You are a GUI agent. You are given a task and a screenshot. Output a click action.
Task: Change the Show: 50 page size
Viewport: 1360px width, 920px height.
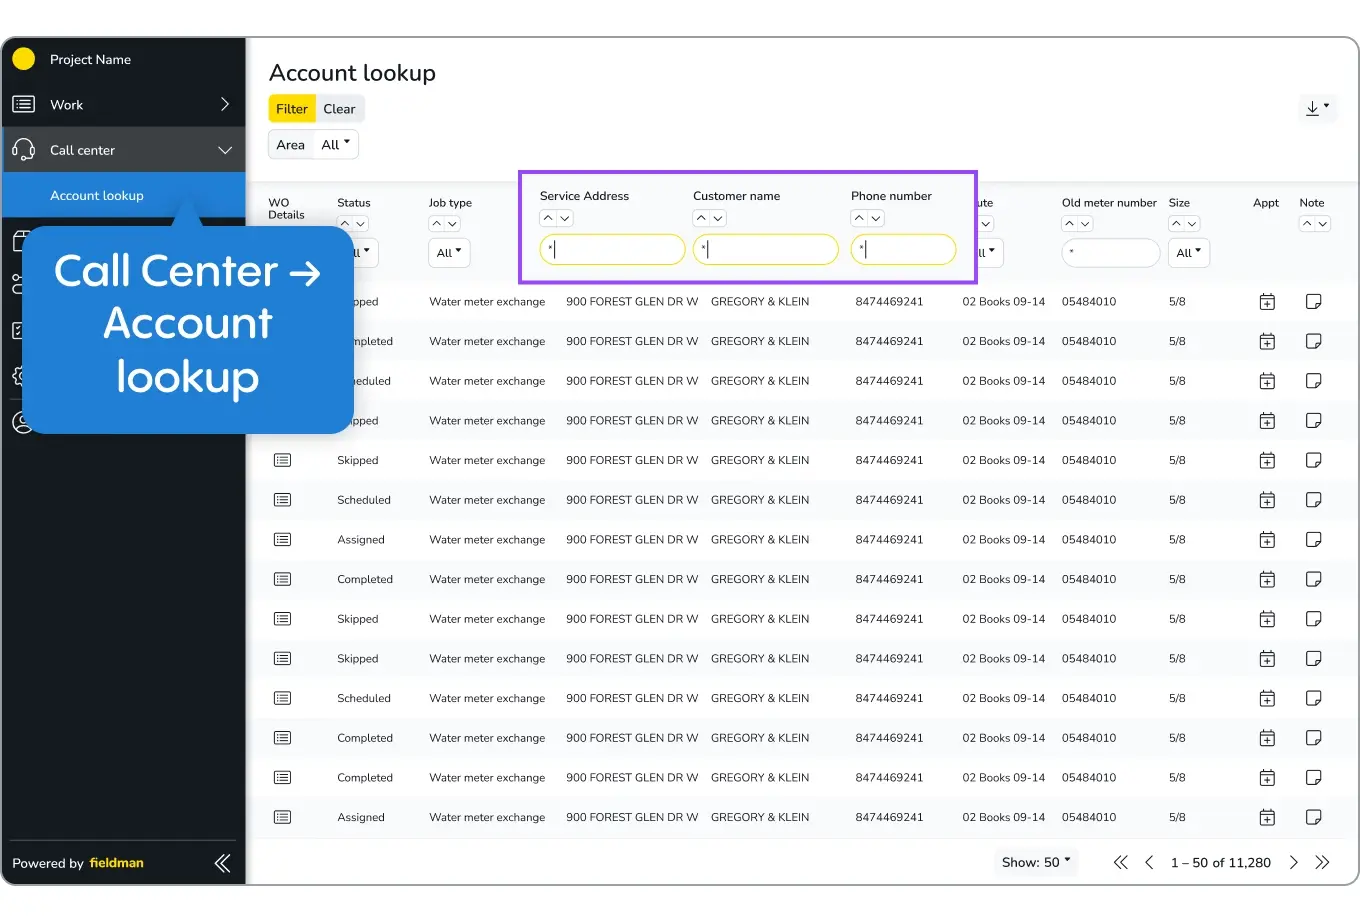[1036, 862]
